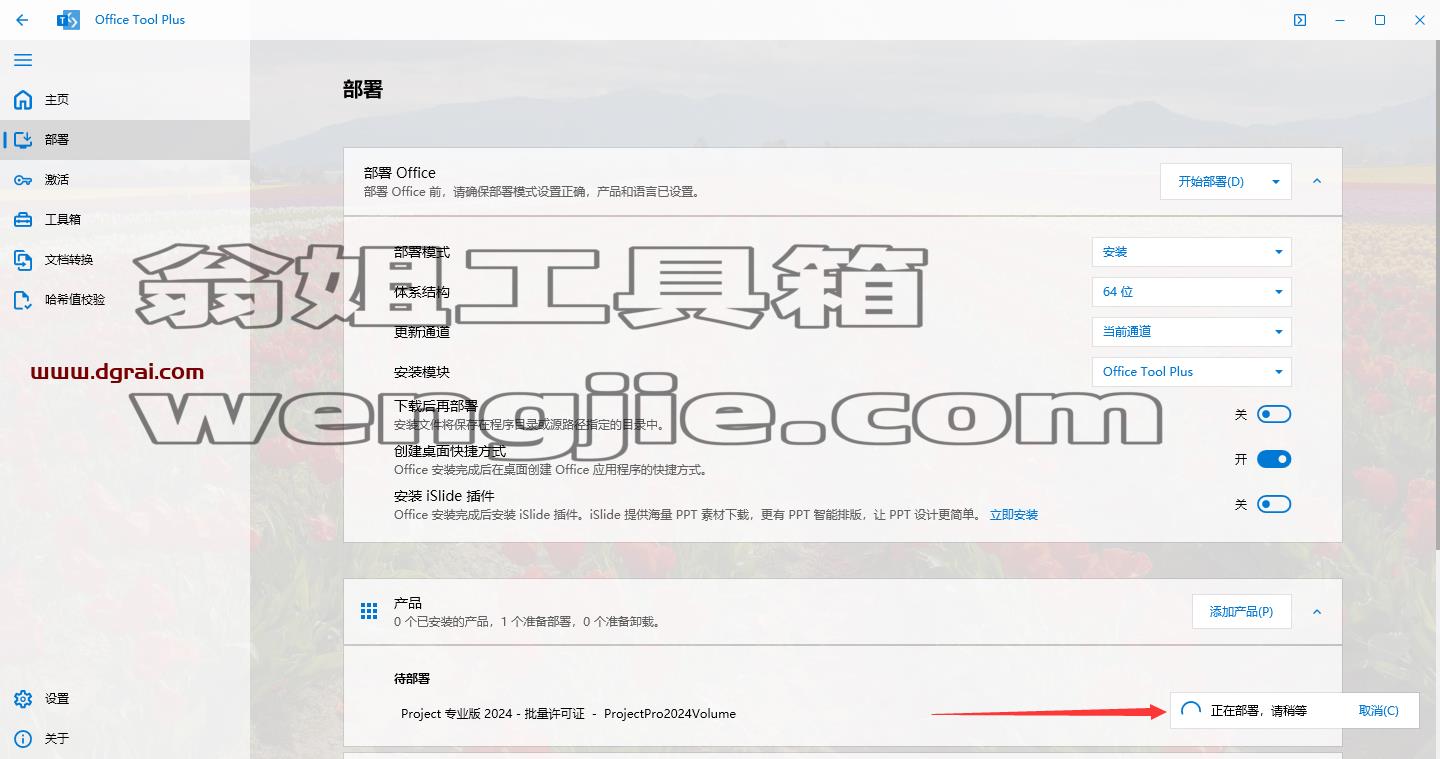Enable the install iSlide plugin toggle
This screenshot has height=759, width=1440.
click(1274, 504)
